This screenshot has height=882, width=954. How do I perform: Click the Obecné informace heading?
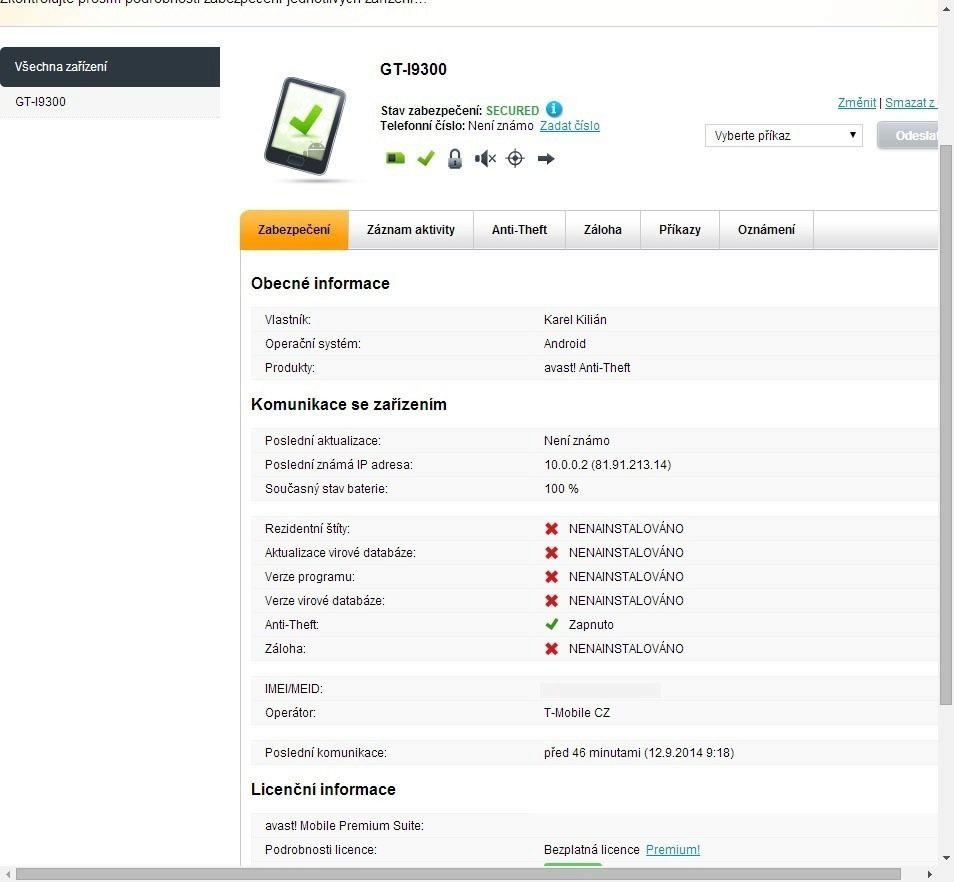coord(320,283)
